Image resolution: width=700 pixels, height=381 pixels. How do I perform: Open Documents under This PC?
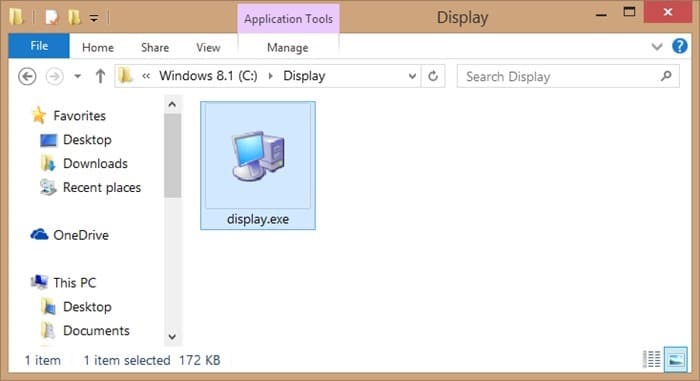(x=96, y=331)
